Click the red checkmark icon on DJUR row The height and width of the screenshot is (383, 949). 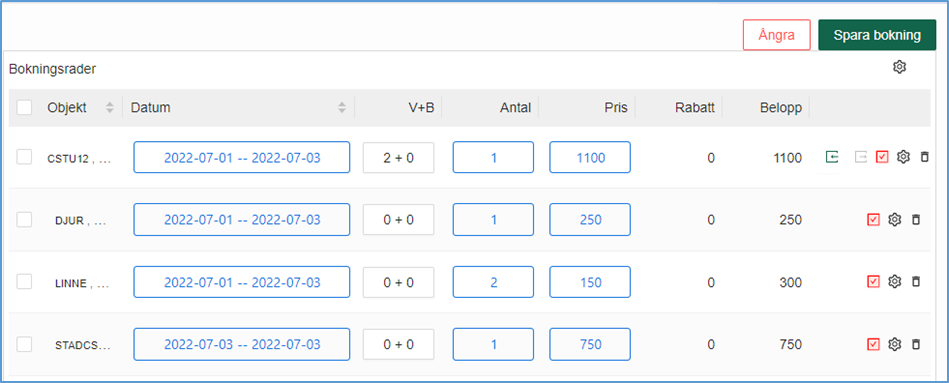tap(873, 220)
